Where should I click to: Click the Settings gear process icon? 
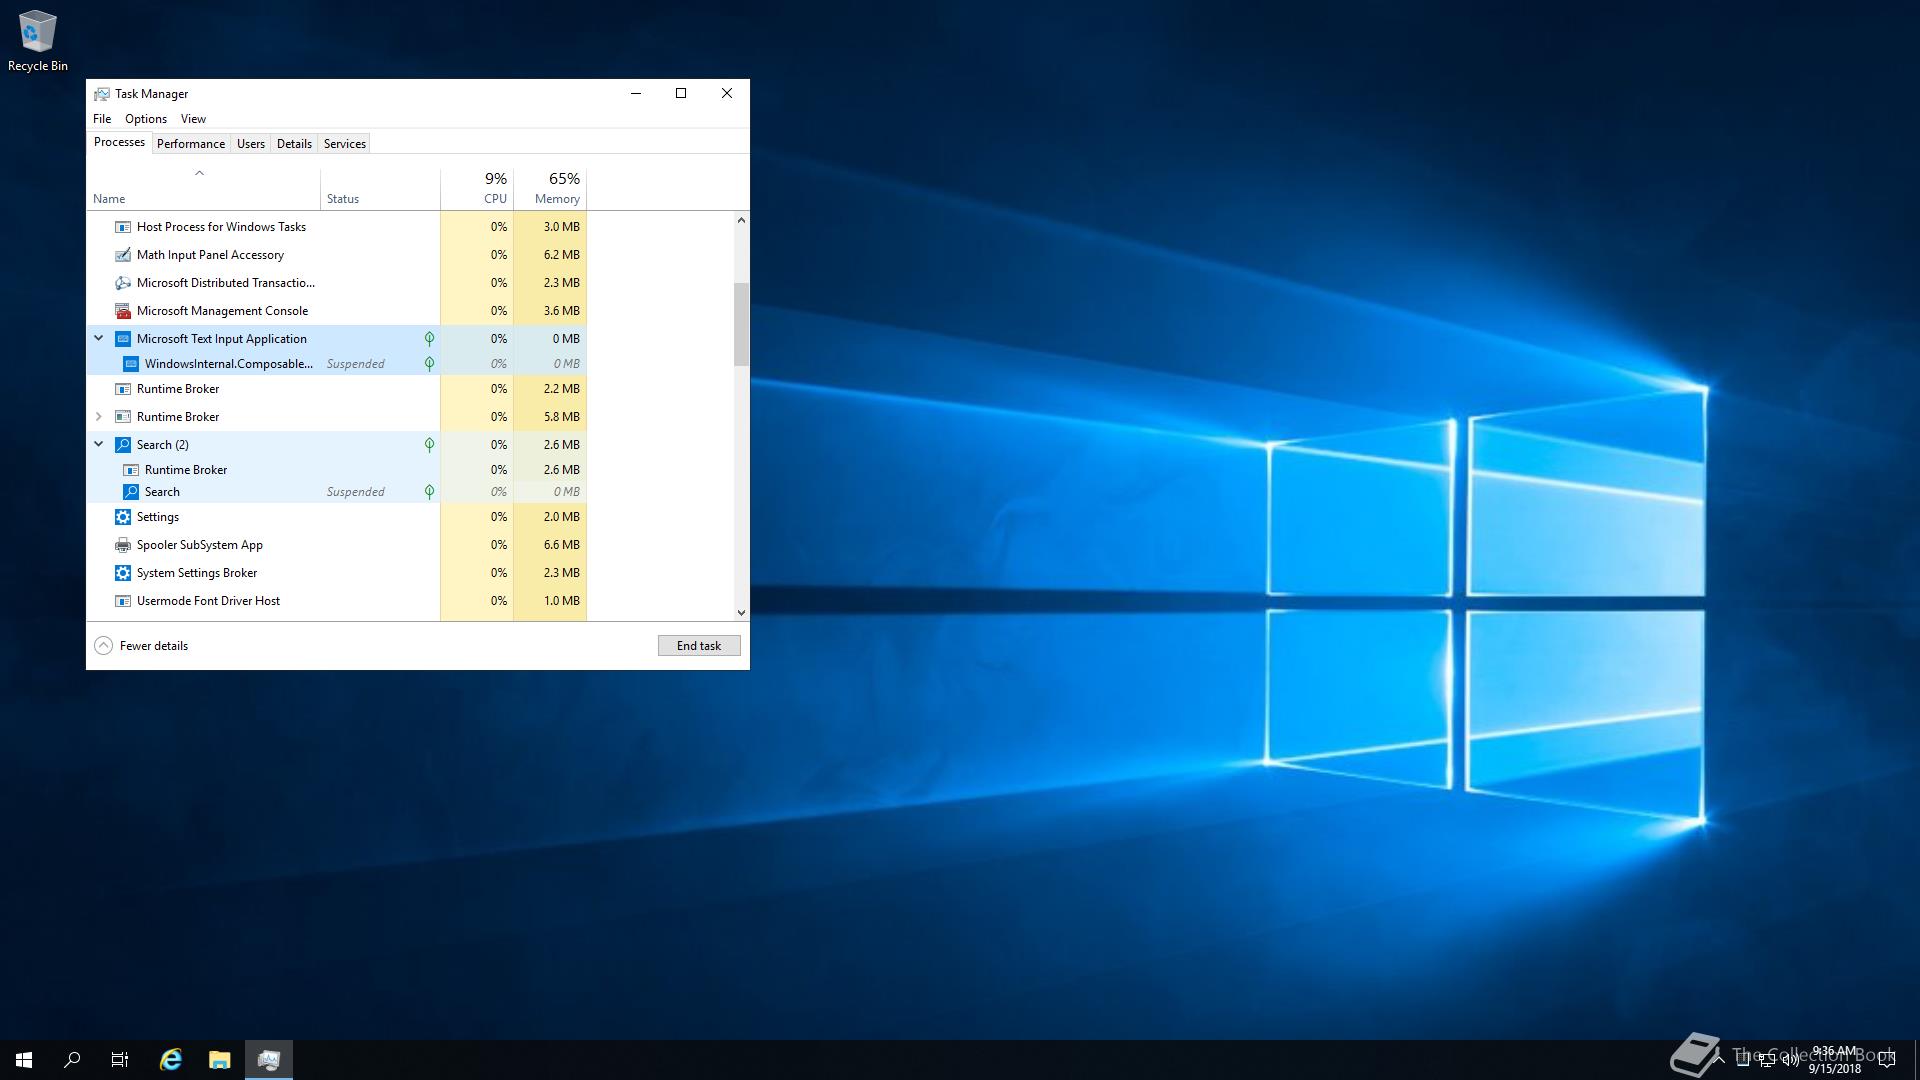pos(123,517)
